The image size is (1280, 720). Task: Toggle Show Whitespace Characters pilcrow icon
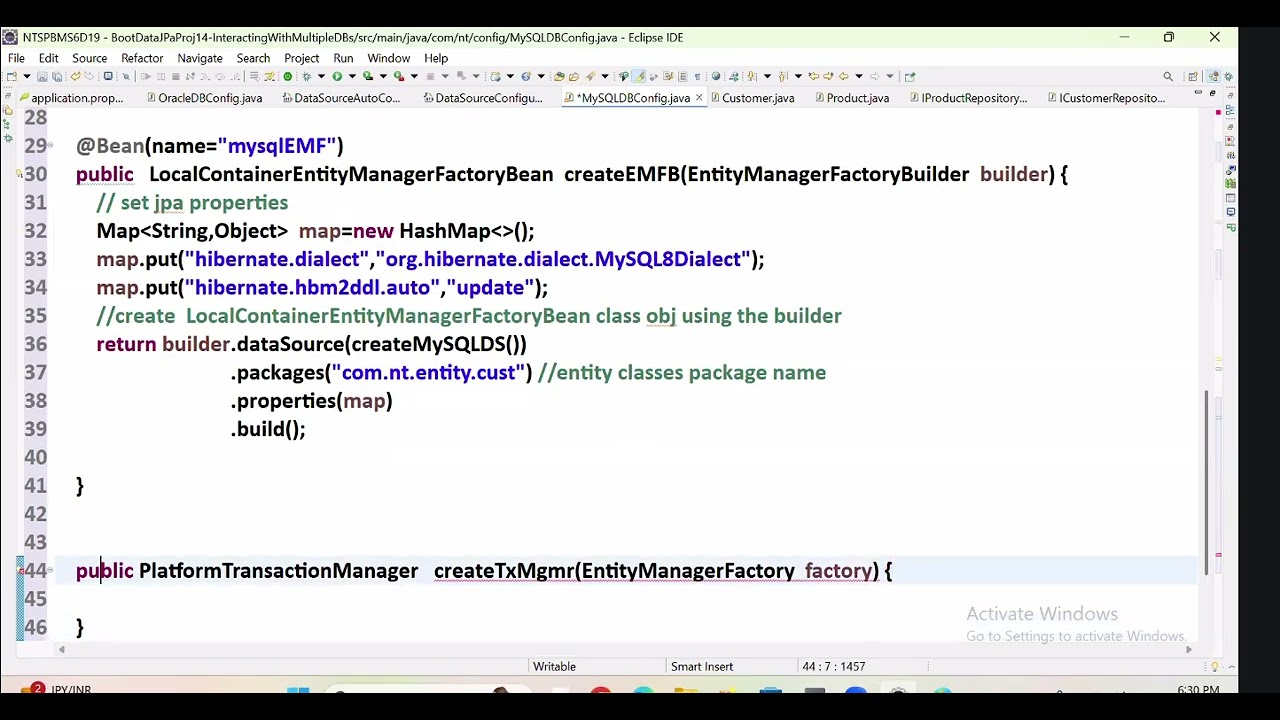click(697, 76)
